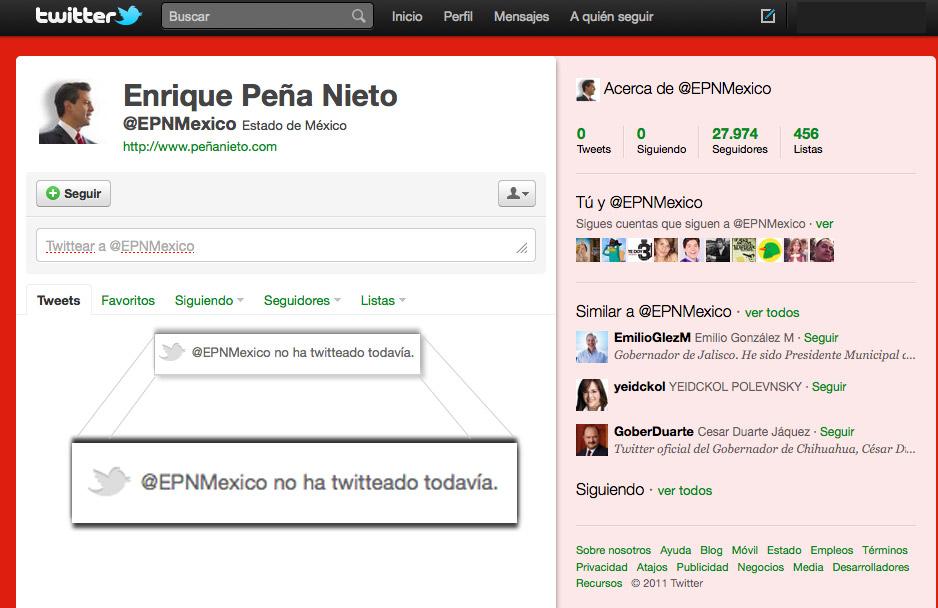The width and height of the screenshot is (938, 608).
Task: Open the 456 Listas count
Action: pyautogui.click(x=808, y=141)
